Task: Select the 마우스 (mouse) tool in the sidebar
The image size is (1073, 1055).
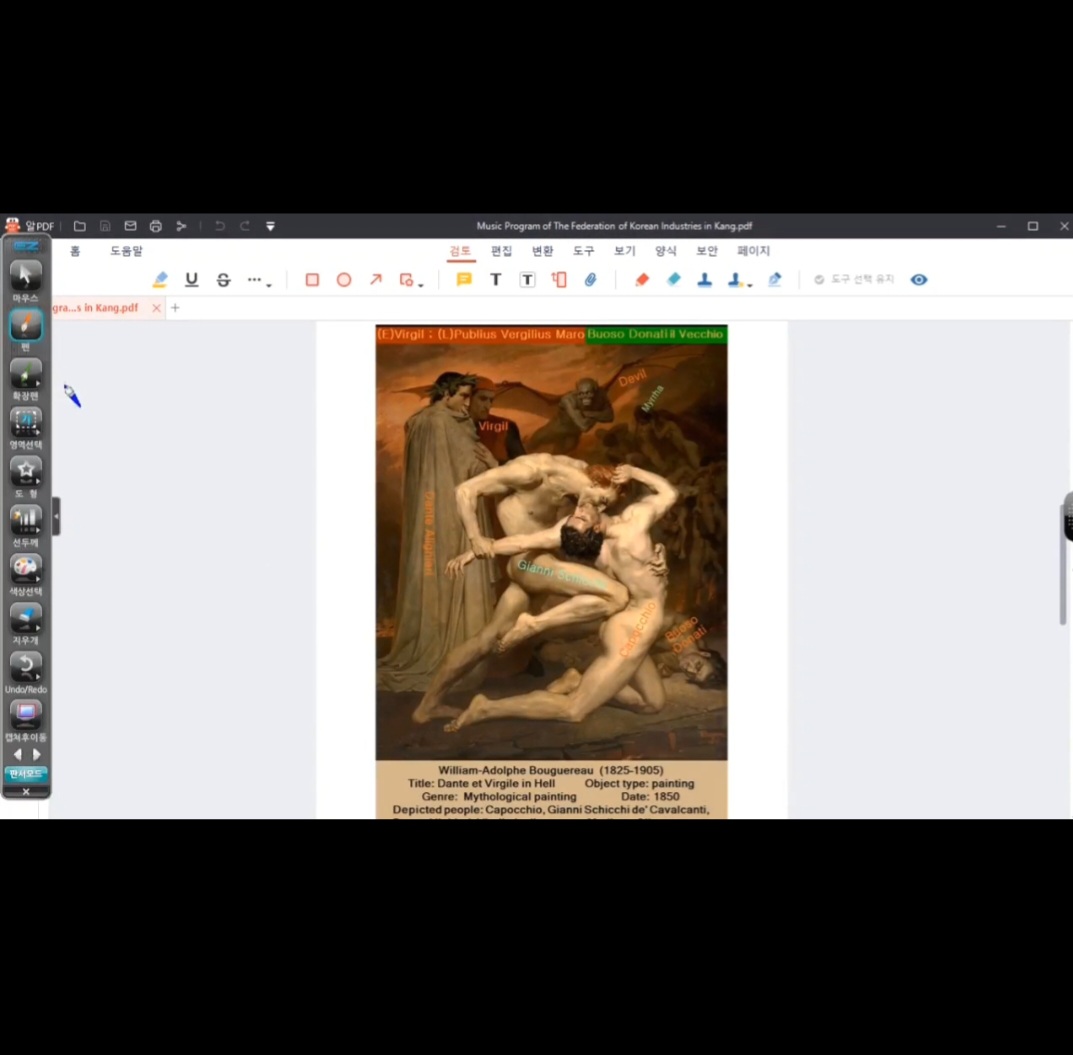Action: point(25,281)
